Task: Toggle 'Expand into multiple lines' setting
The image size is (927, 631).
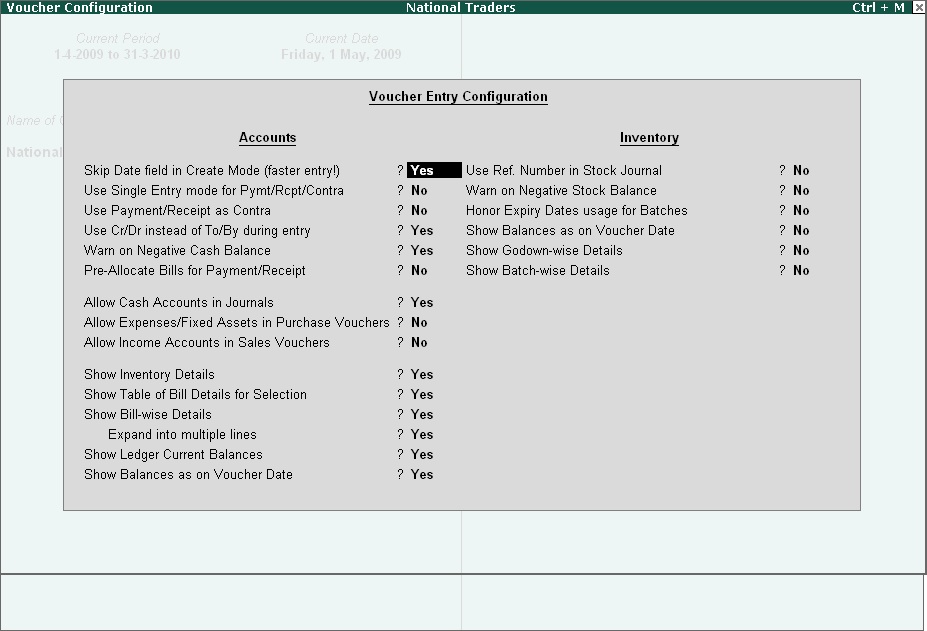Action: 421,434
